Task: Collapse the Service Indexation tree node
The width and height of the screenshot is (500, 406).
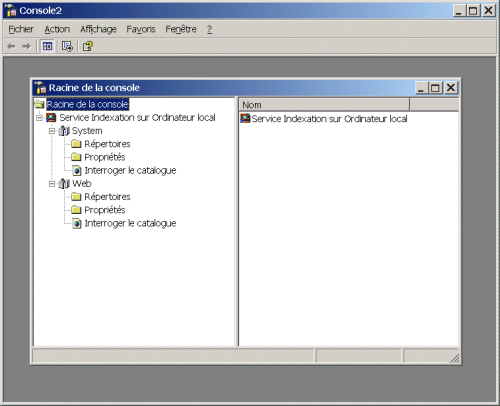Action: 39,117
